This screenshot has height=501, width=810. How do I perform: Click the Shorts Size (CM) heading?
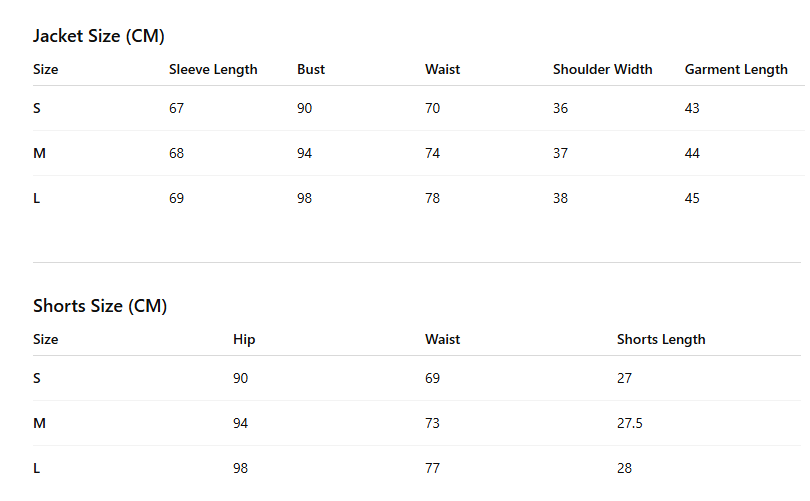pos(100,306)
